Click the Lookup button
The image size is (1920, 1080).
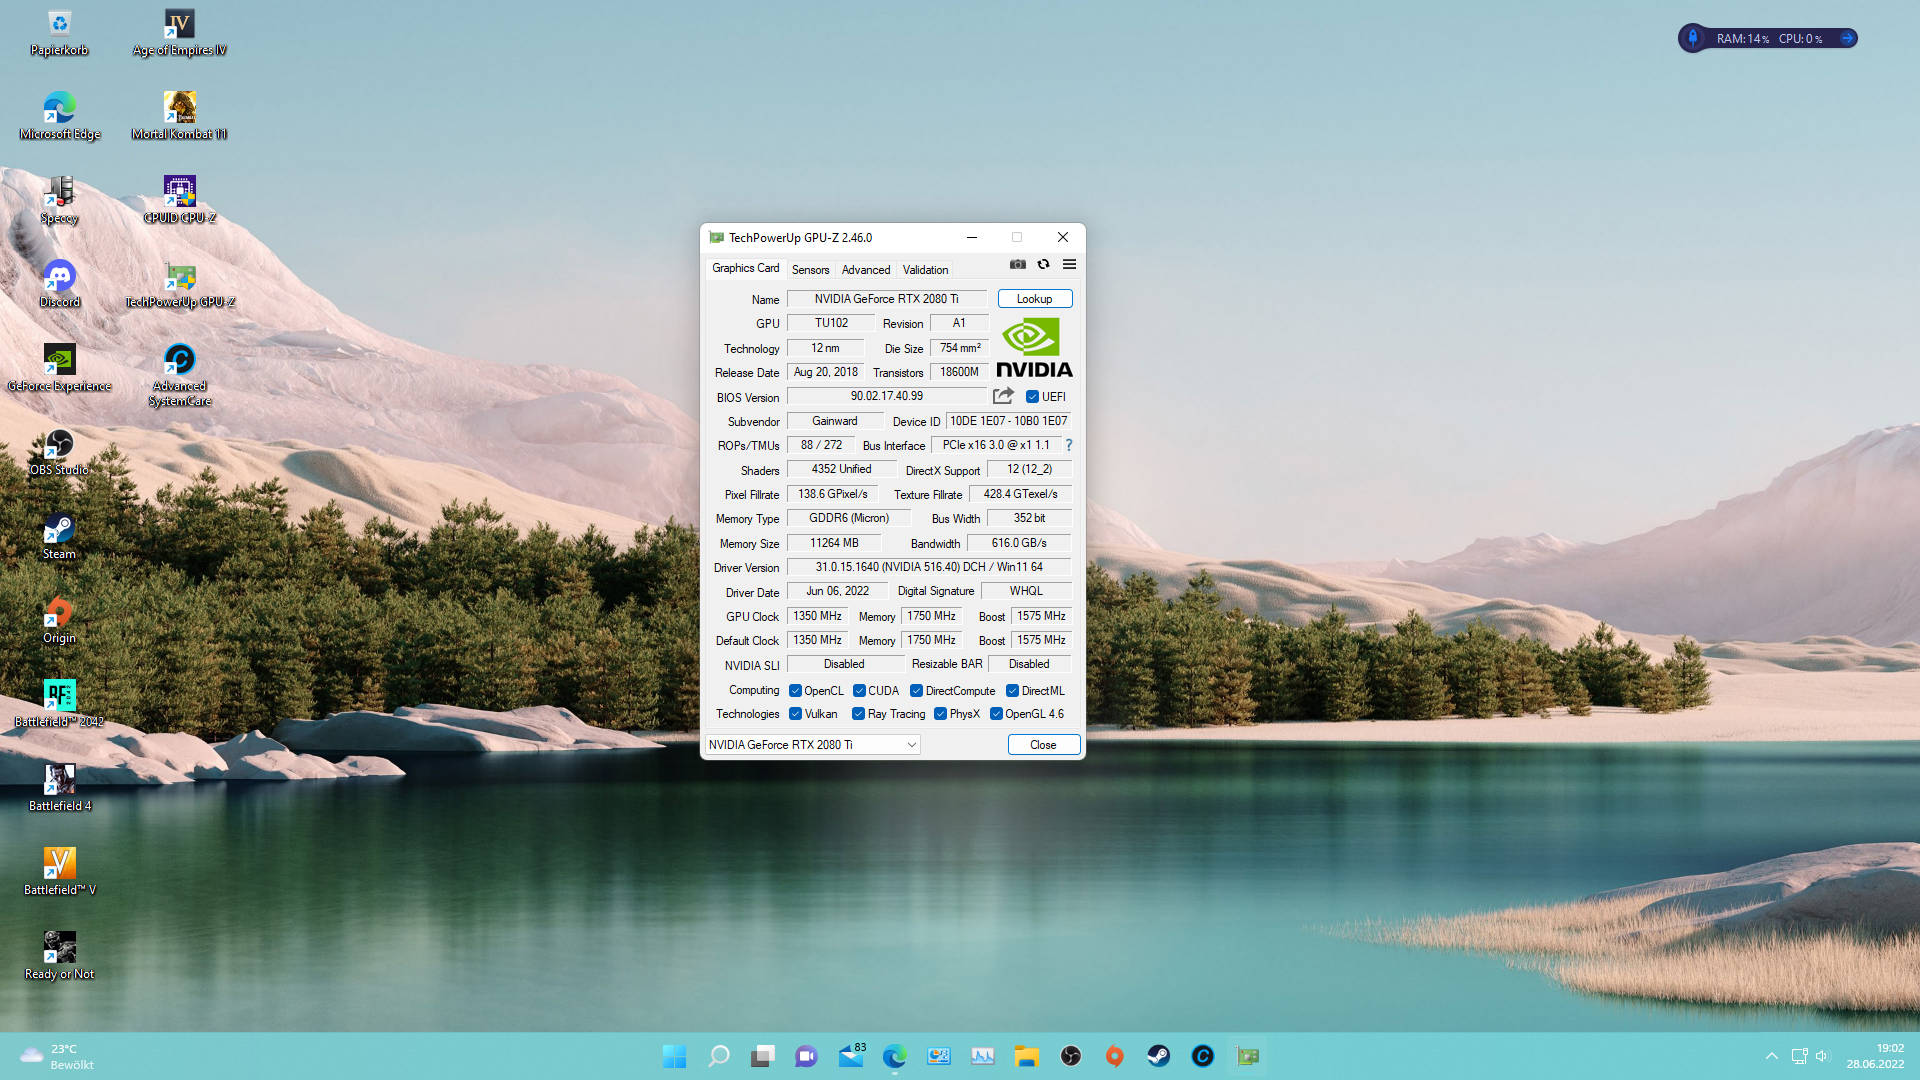click(1034, 299)
